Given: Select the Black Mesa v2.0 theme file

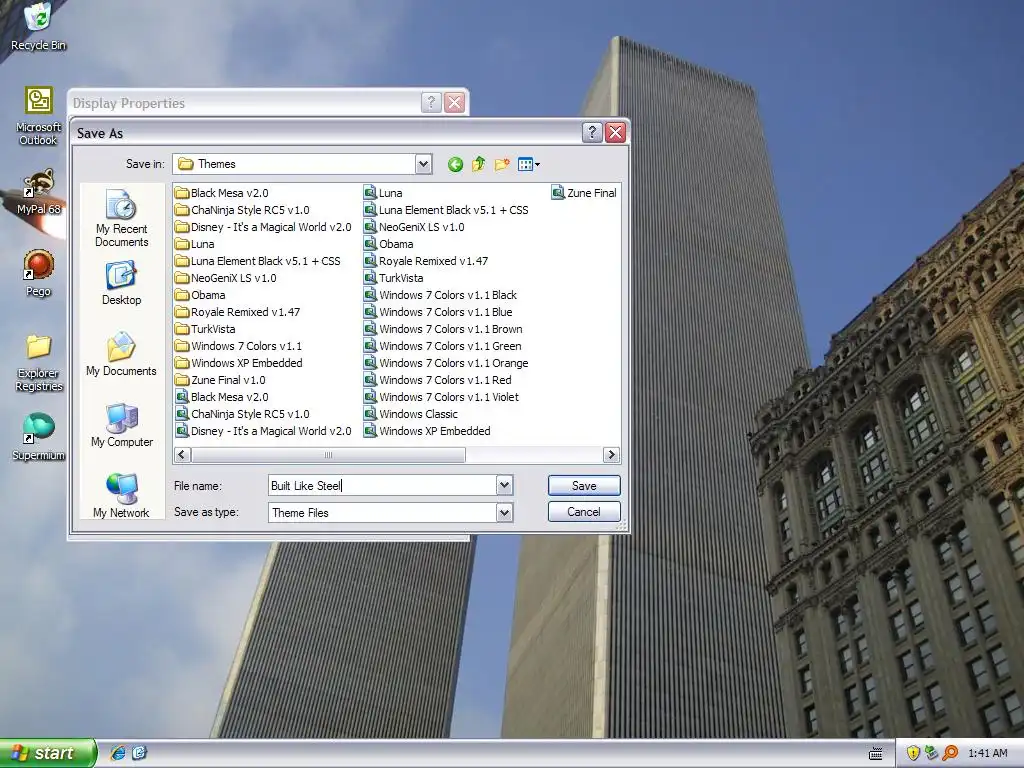Looking at the screenshot, I should pos(222,396).
